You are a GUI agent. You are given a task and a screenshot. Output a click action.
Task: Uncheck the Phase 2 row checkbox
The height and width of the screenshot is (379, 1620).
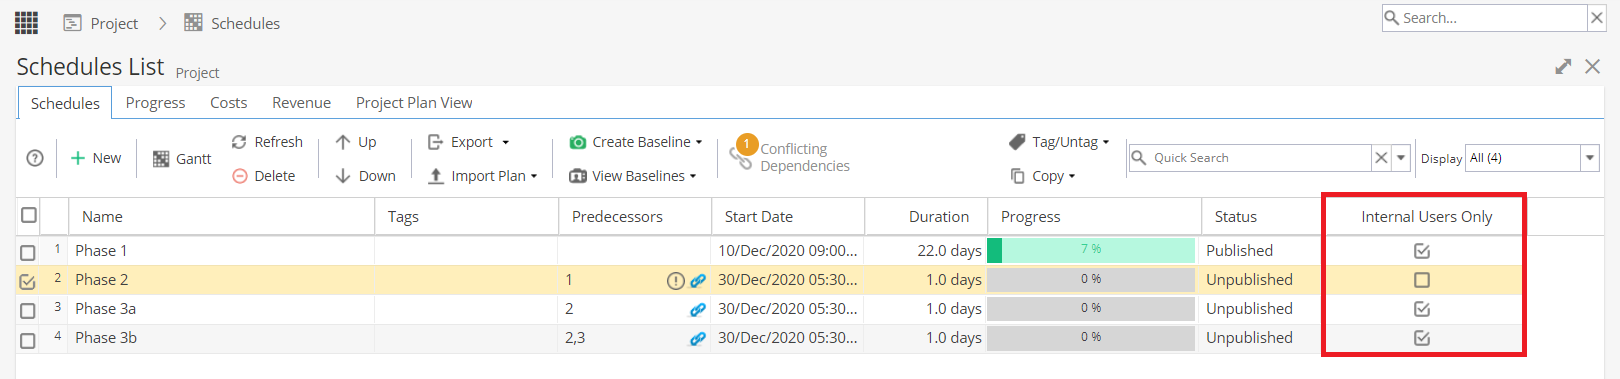pyautogui.click(x=28, y=282)
